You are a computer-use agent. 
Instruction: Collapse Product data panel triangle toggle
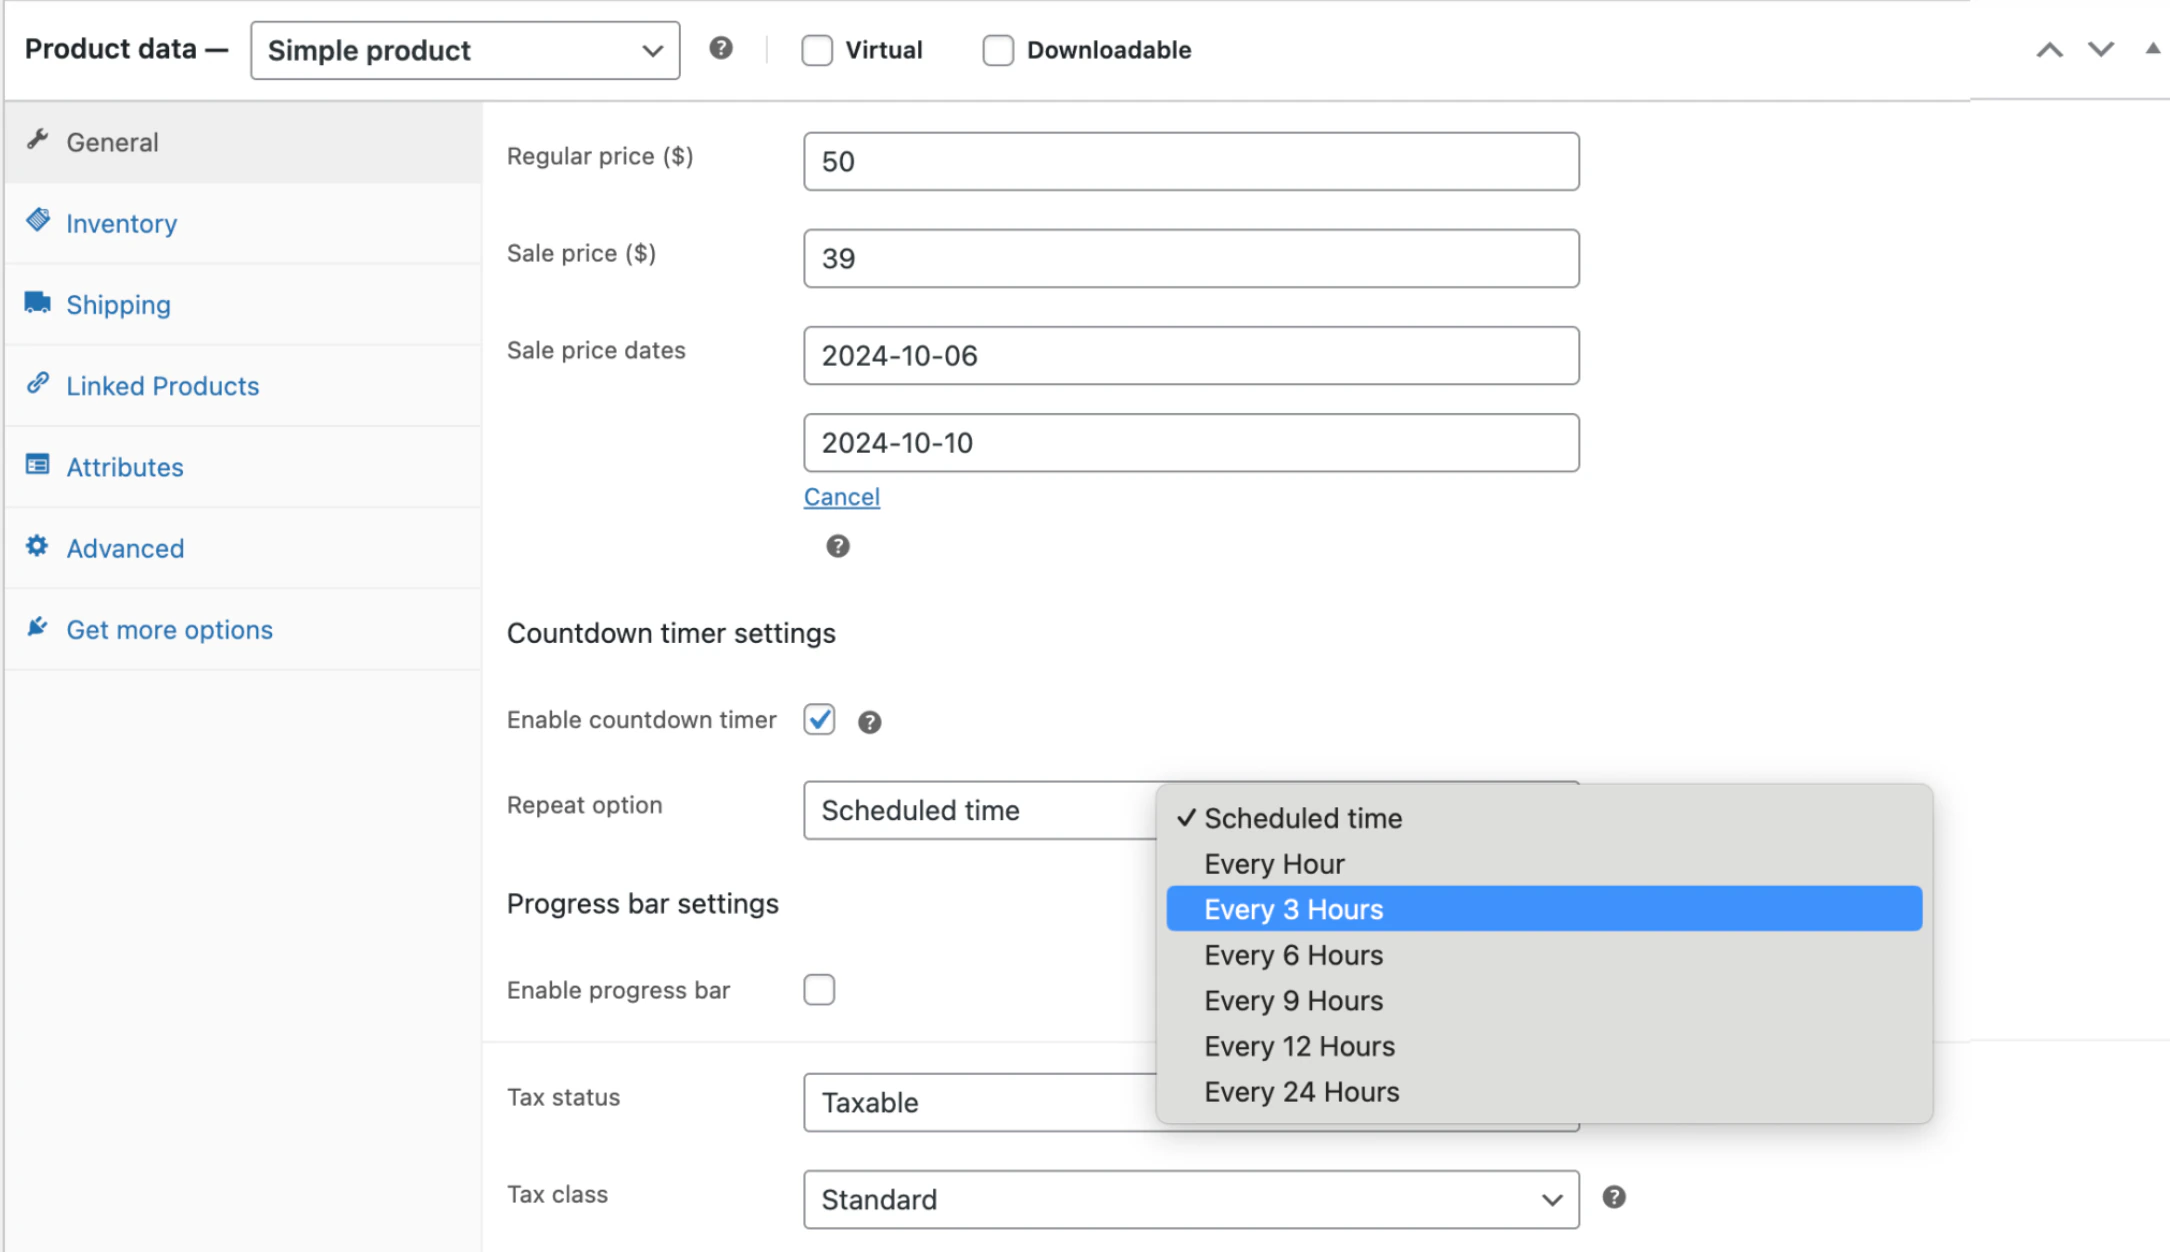coord(2153,48)
